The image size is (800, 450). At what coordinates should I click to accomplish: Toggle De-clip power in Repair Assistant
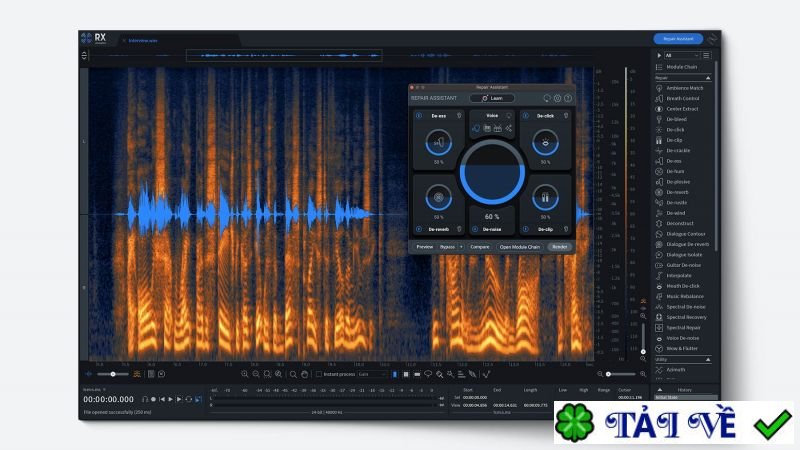pyautogui.click(x=526, y=229)
